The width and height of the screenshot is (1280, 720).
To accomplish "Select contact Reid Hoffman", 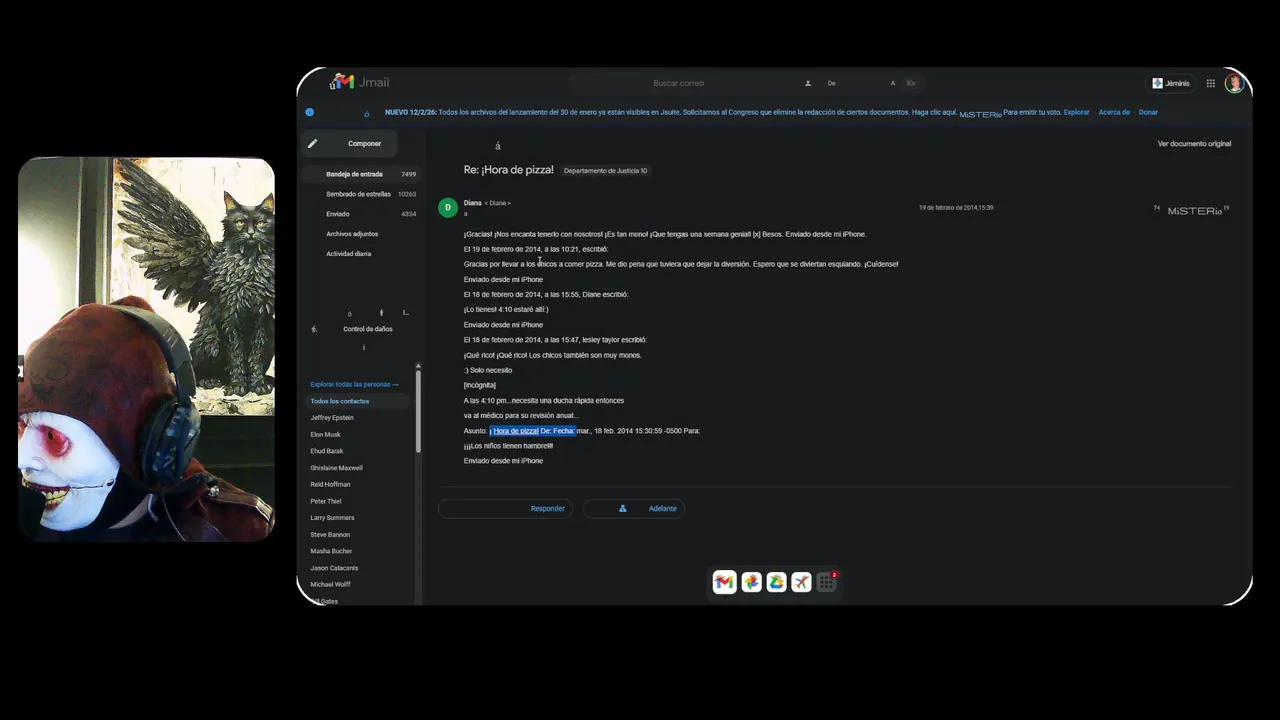I will click(331, 485).
